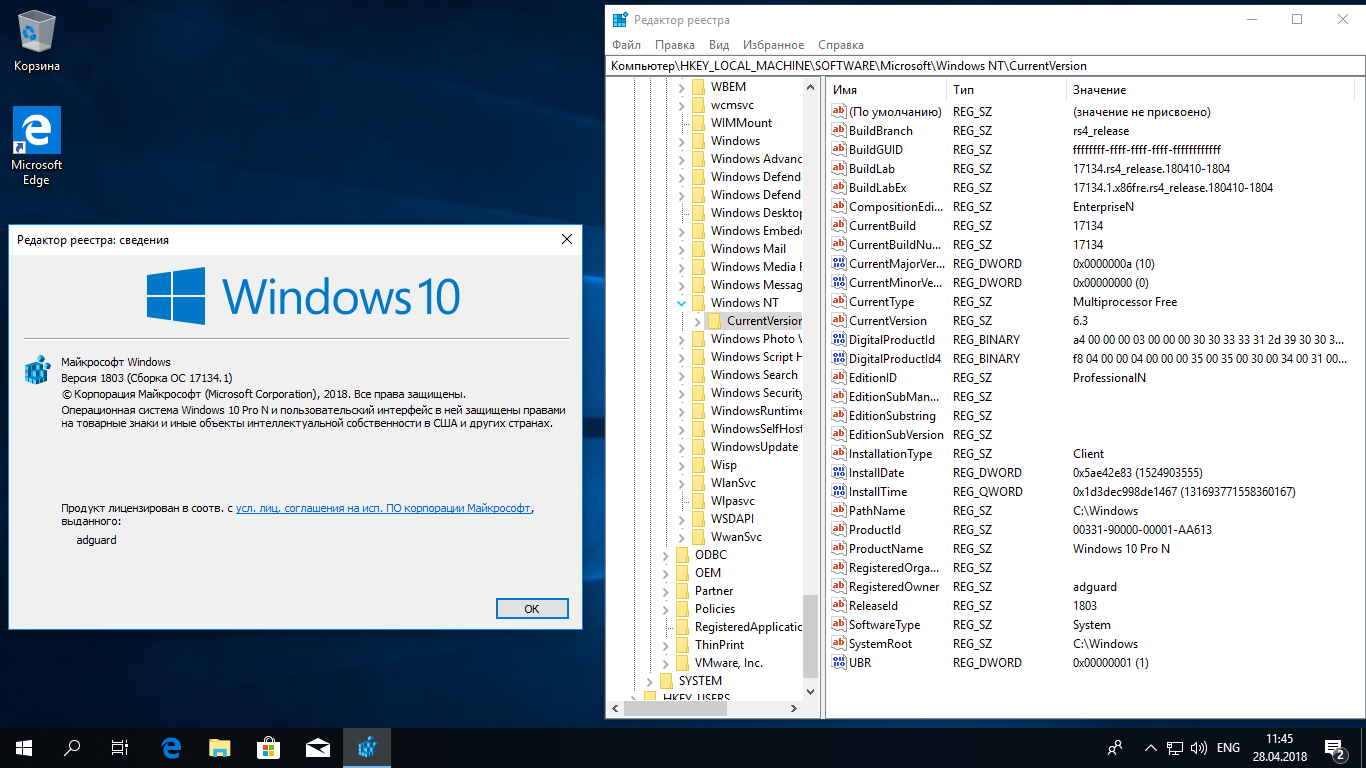Select the RegisteredOwner value name
This screenshot has width=1366, height=768.
[x=894, y=587]
